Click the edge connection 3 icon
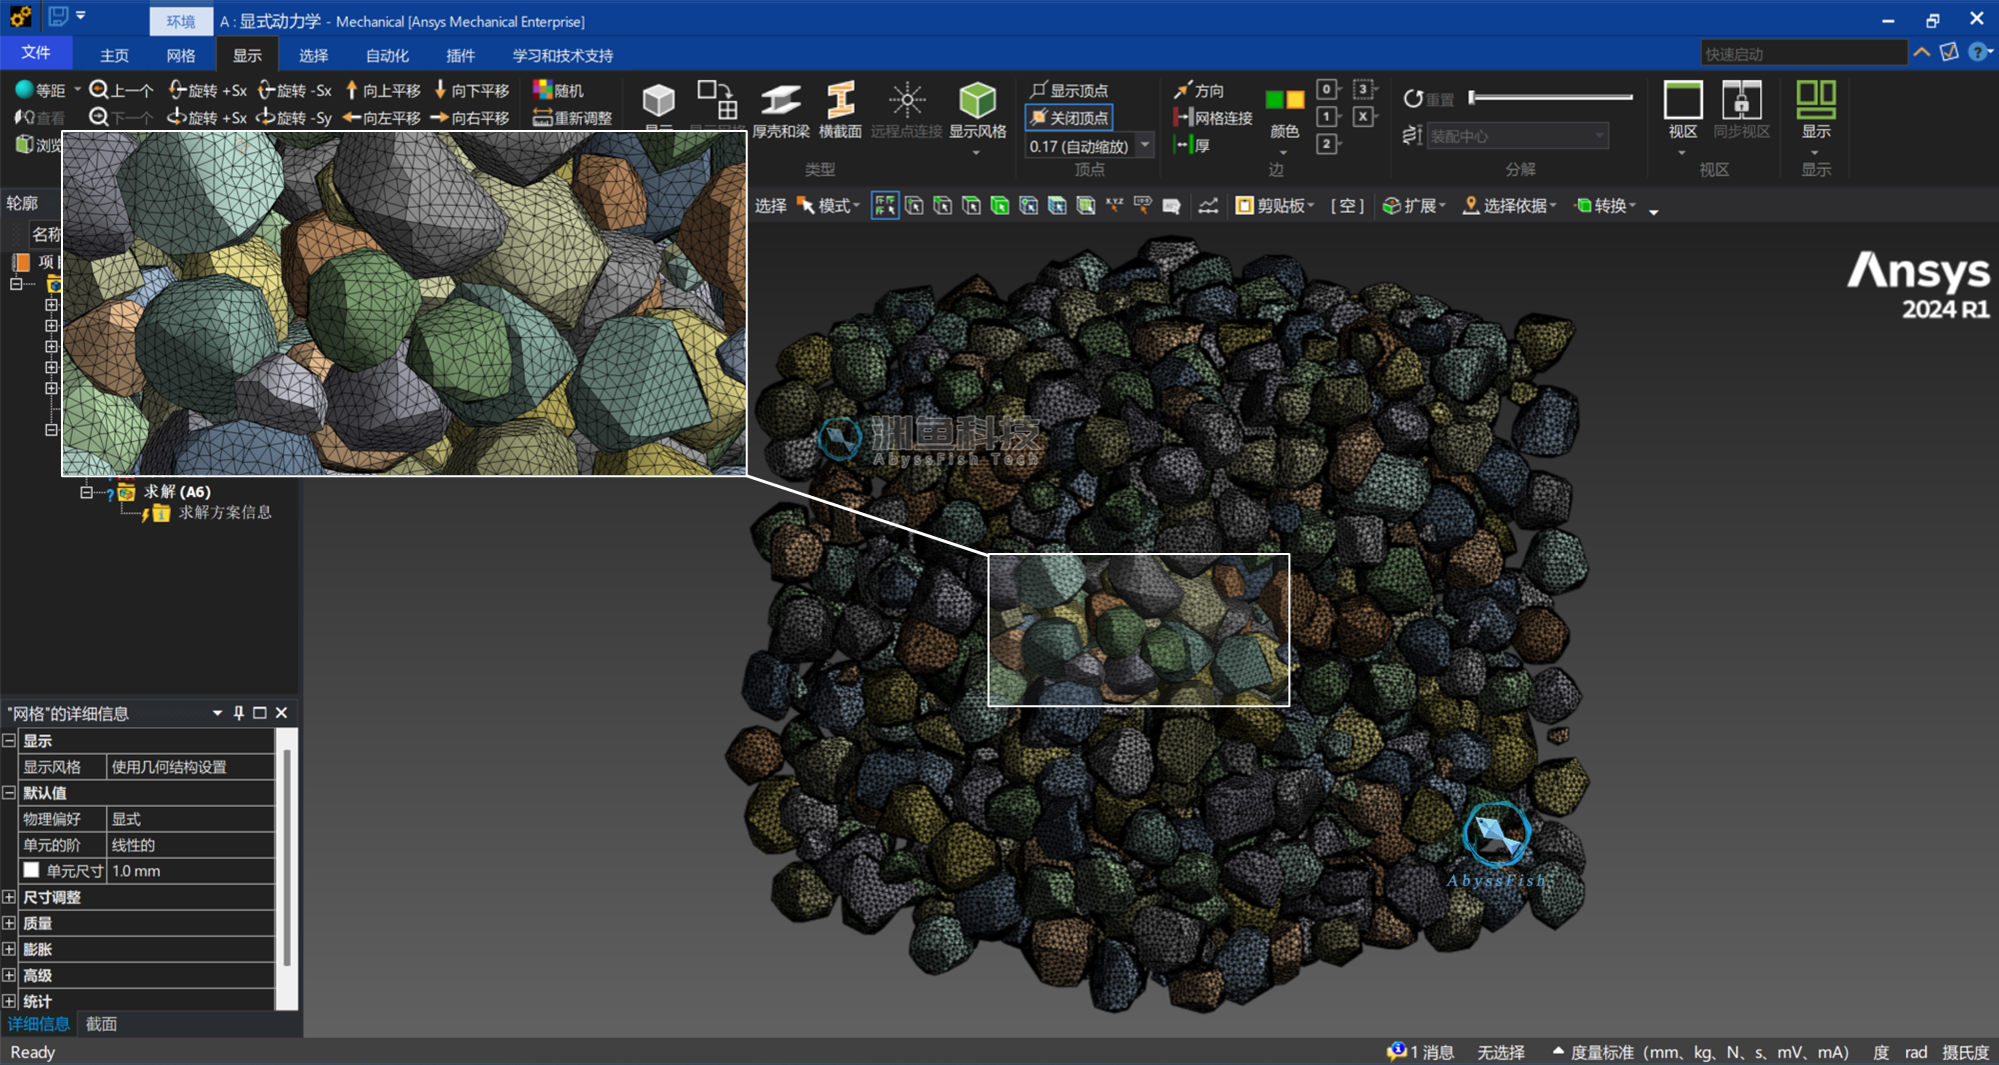Viewport: 1999px width, 1065px height. pos(1363,89)
